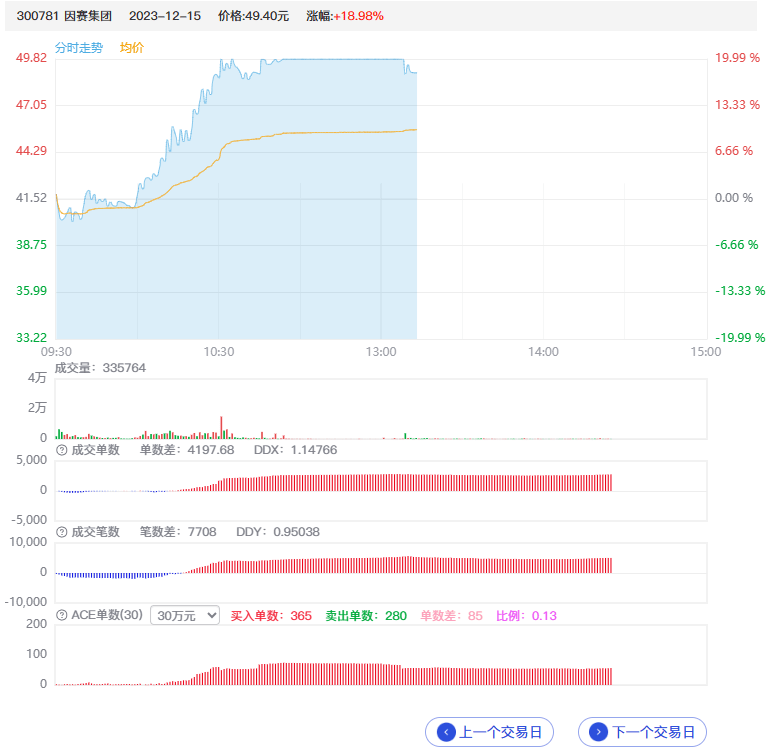Screen dimensions: 766x755
Task: Open the help icon next to ACE单数(30)
Action: [62, 615]
